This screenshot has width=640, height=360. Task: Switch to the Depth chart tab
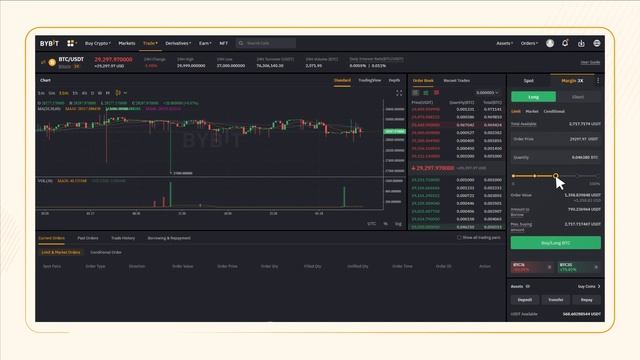tap(394, 80)
